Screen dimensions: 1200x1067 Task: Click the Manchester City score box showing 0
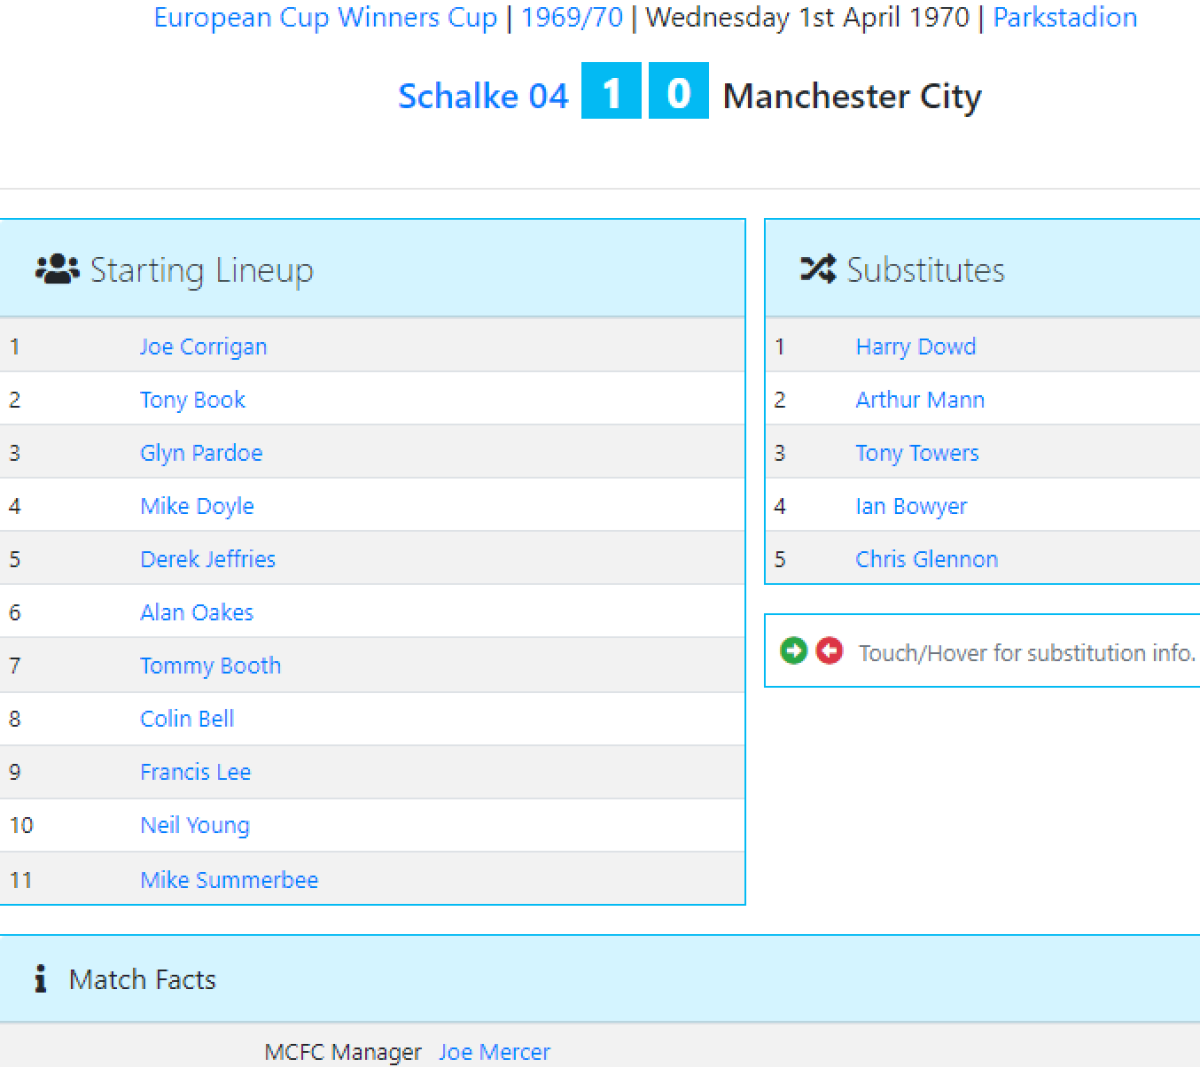[x=678, y=92]
